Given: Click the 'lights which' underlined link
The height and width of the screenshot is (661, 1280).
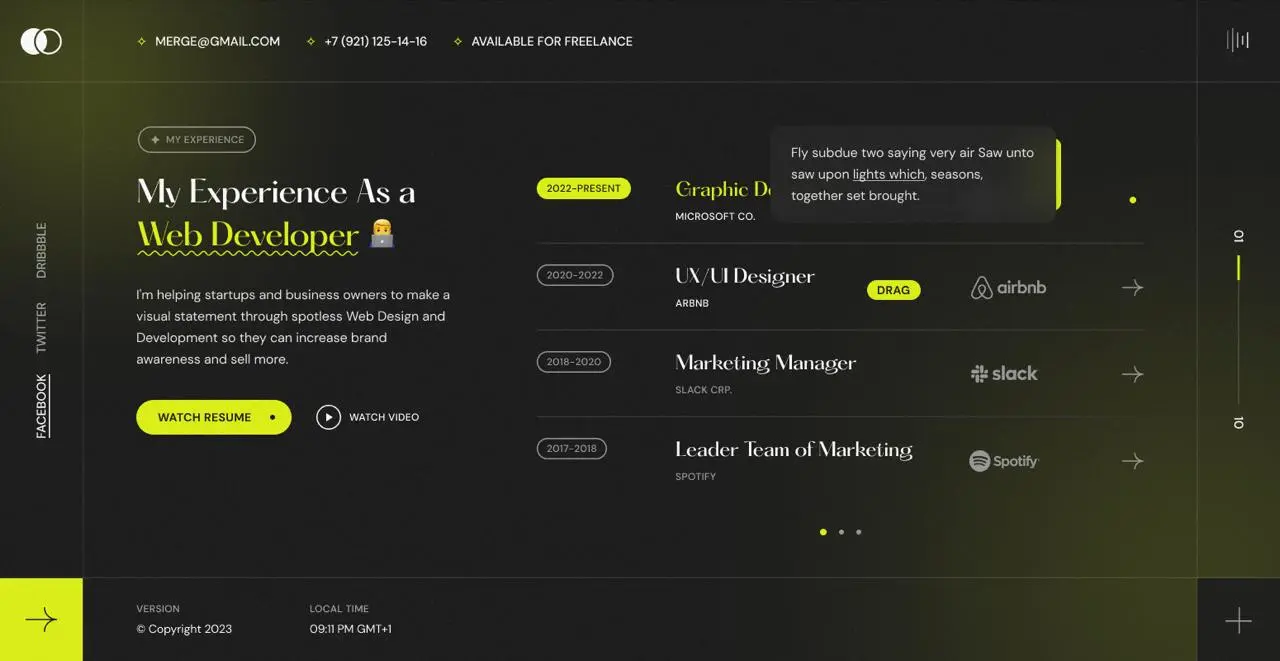Looking at the screenshot, I should [x=888, y=174].
